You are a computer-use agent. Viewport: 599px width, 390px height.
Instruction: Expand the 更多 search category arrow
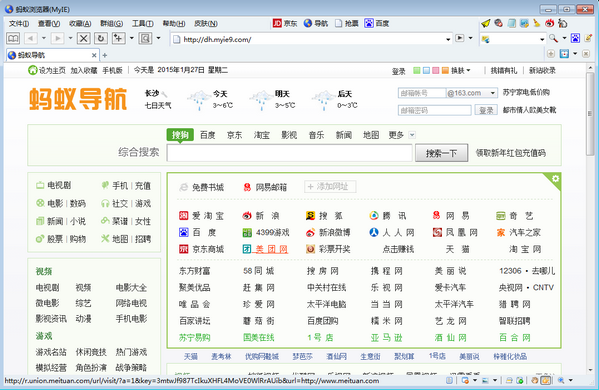coord(412,135)
